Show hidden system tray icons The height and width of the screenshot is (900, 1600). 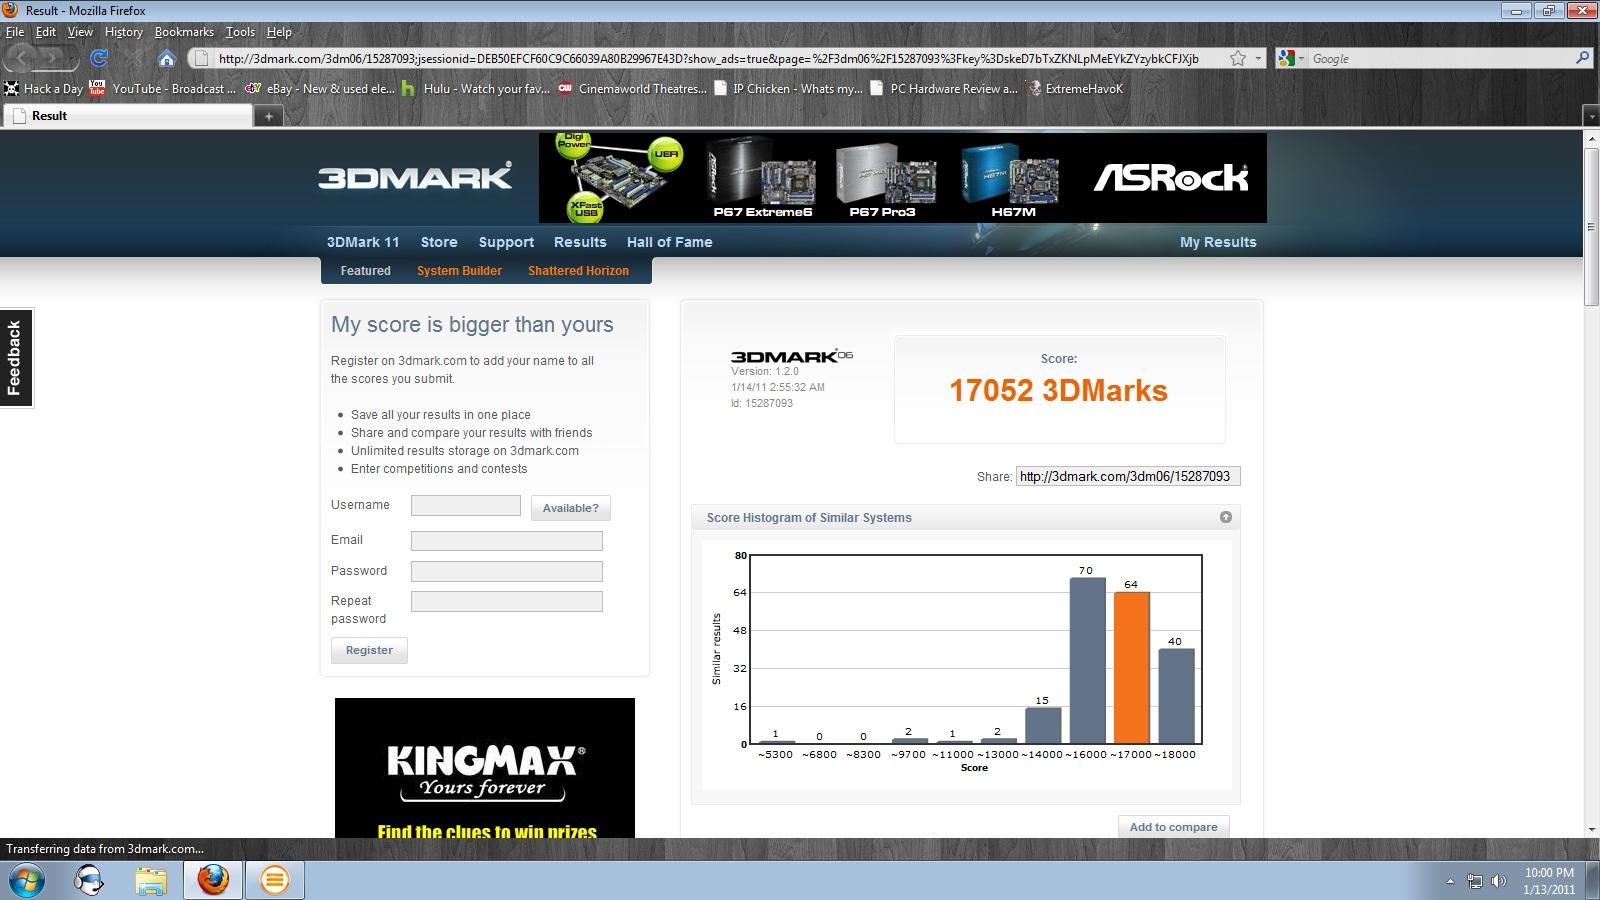(1450, 881)
